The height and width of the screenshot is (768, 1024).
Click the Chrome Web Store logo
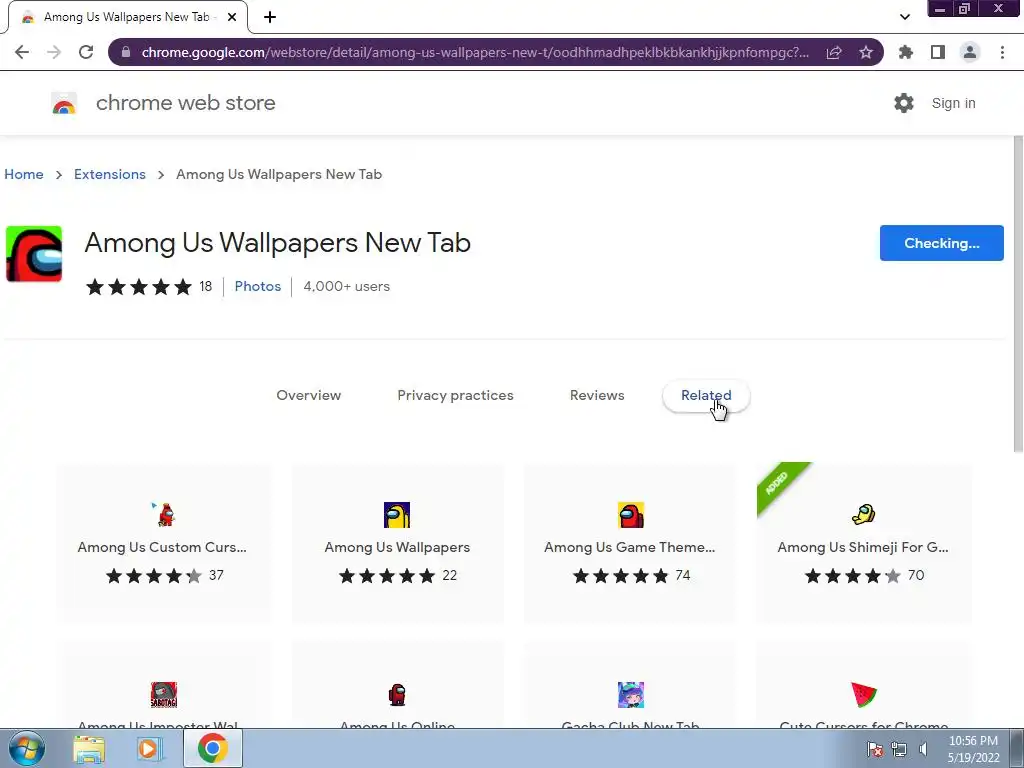click(64, 103)
